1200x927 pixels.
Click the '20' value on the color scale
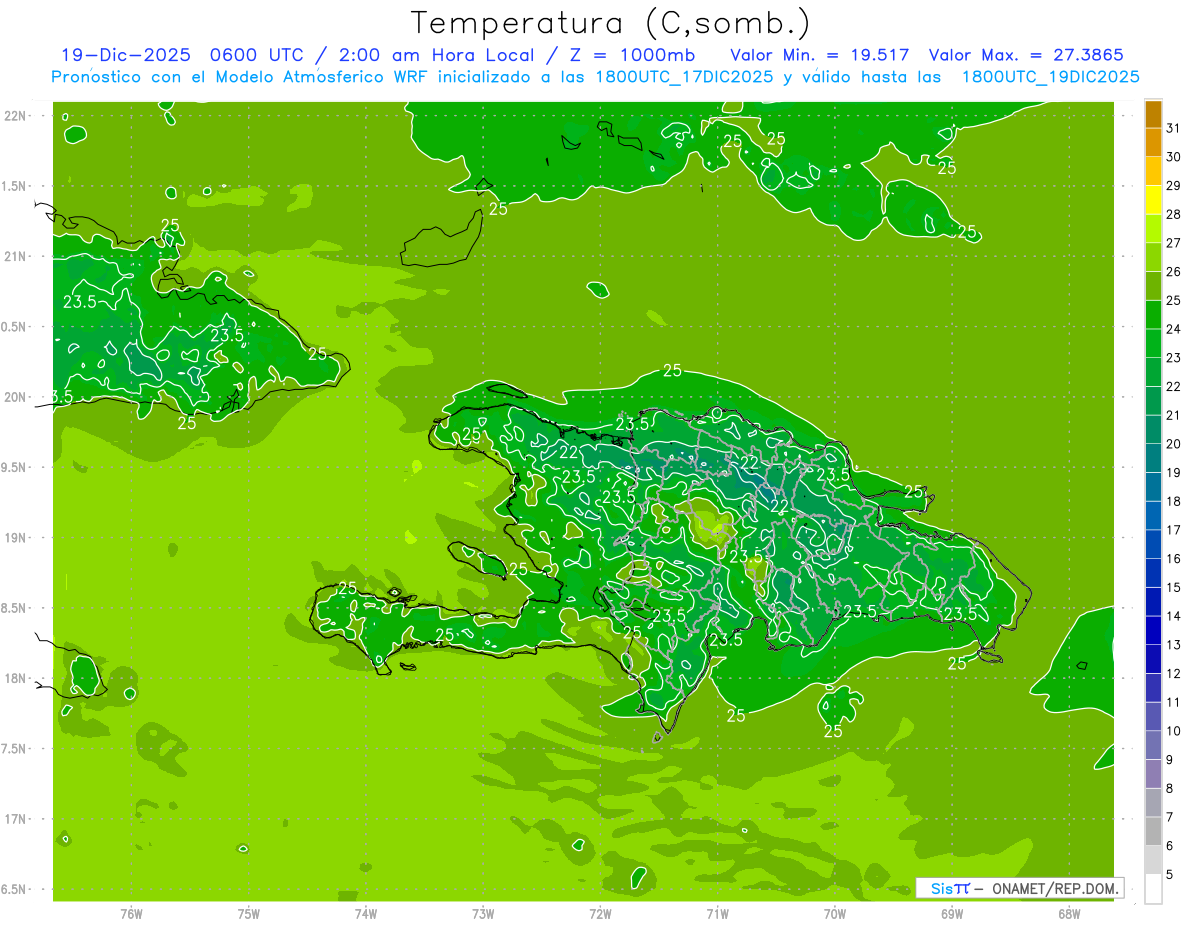pos(1174,444)
